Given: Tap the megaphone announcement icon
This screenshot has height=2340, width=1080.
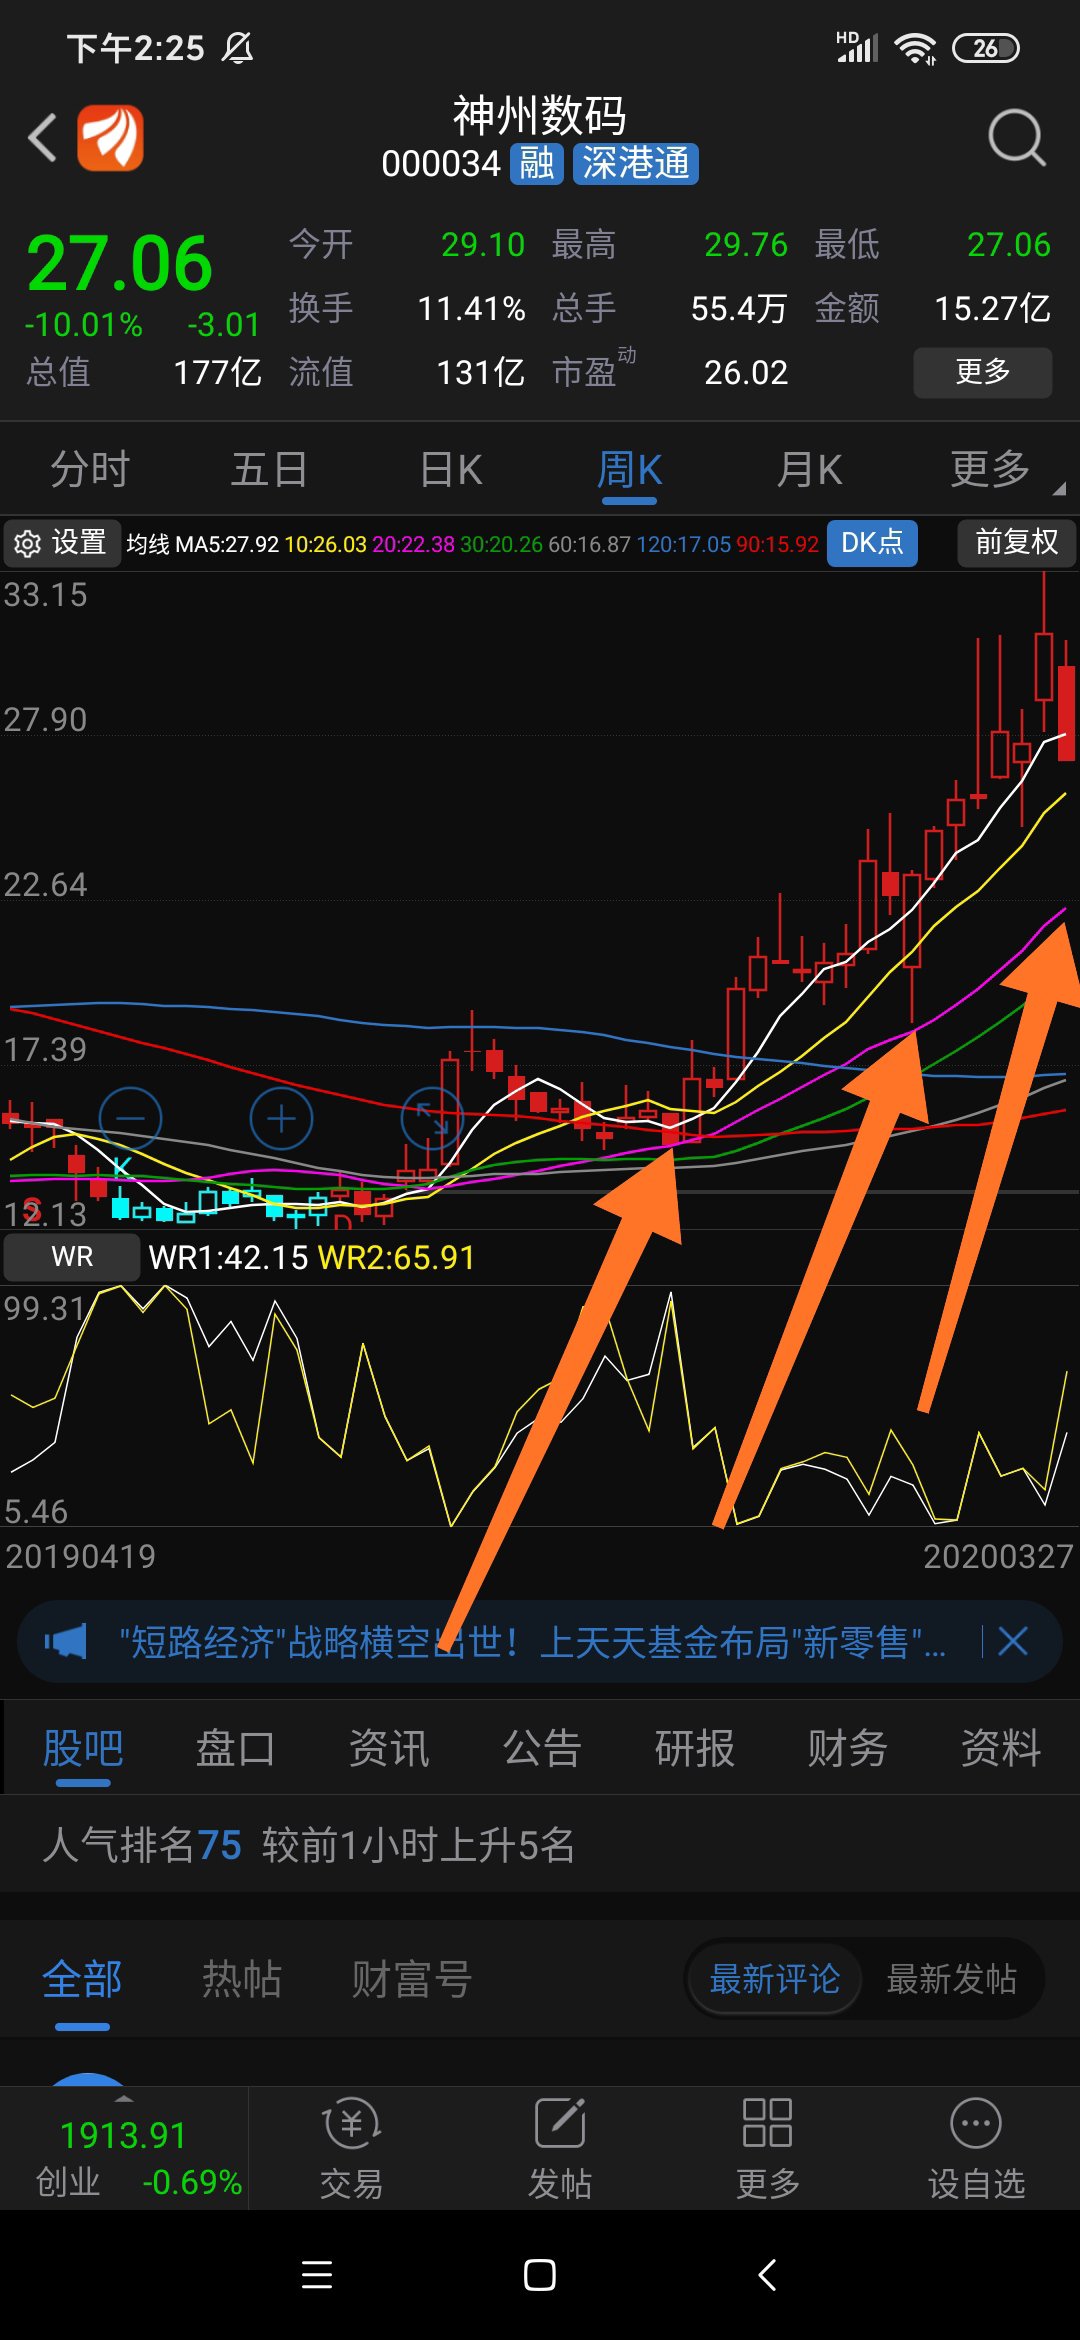Looking at the screenshot, I should [x=66, y=1642].
